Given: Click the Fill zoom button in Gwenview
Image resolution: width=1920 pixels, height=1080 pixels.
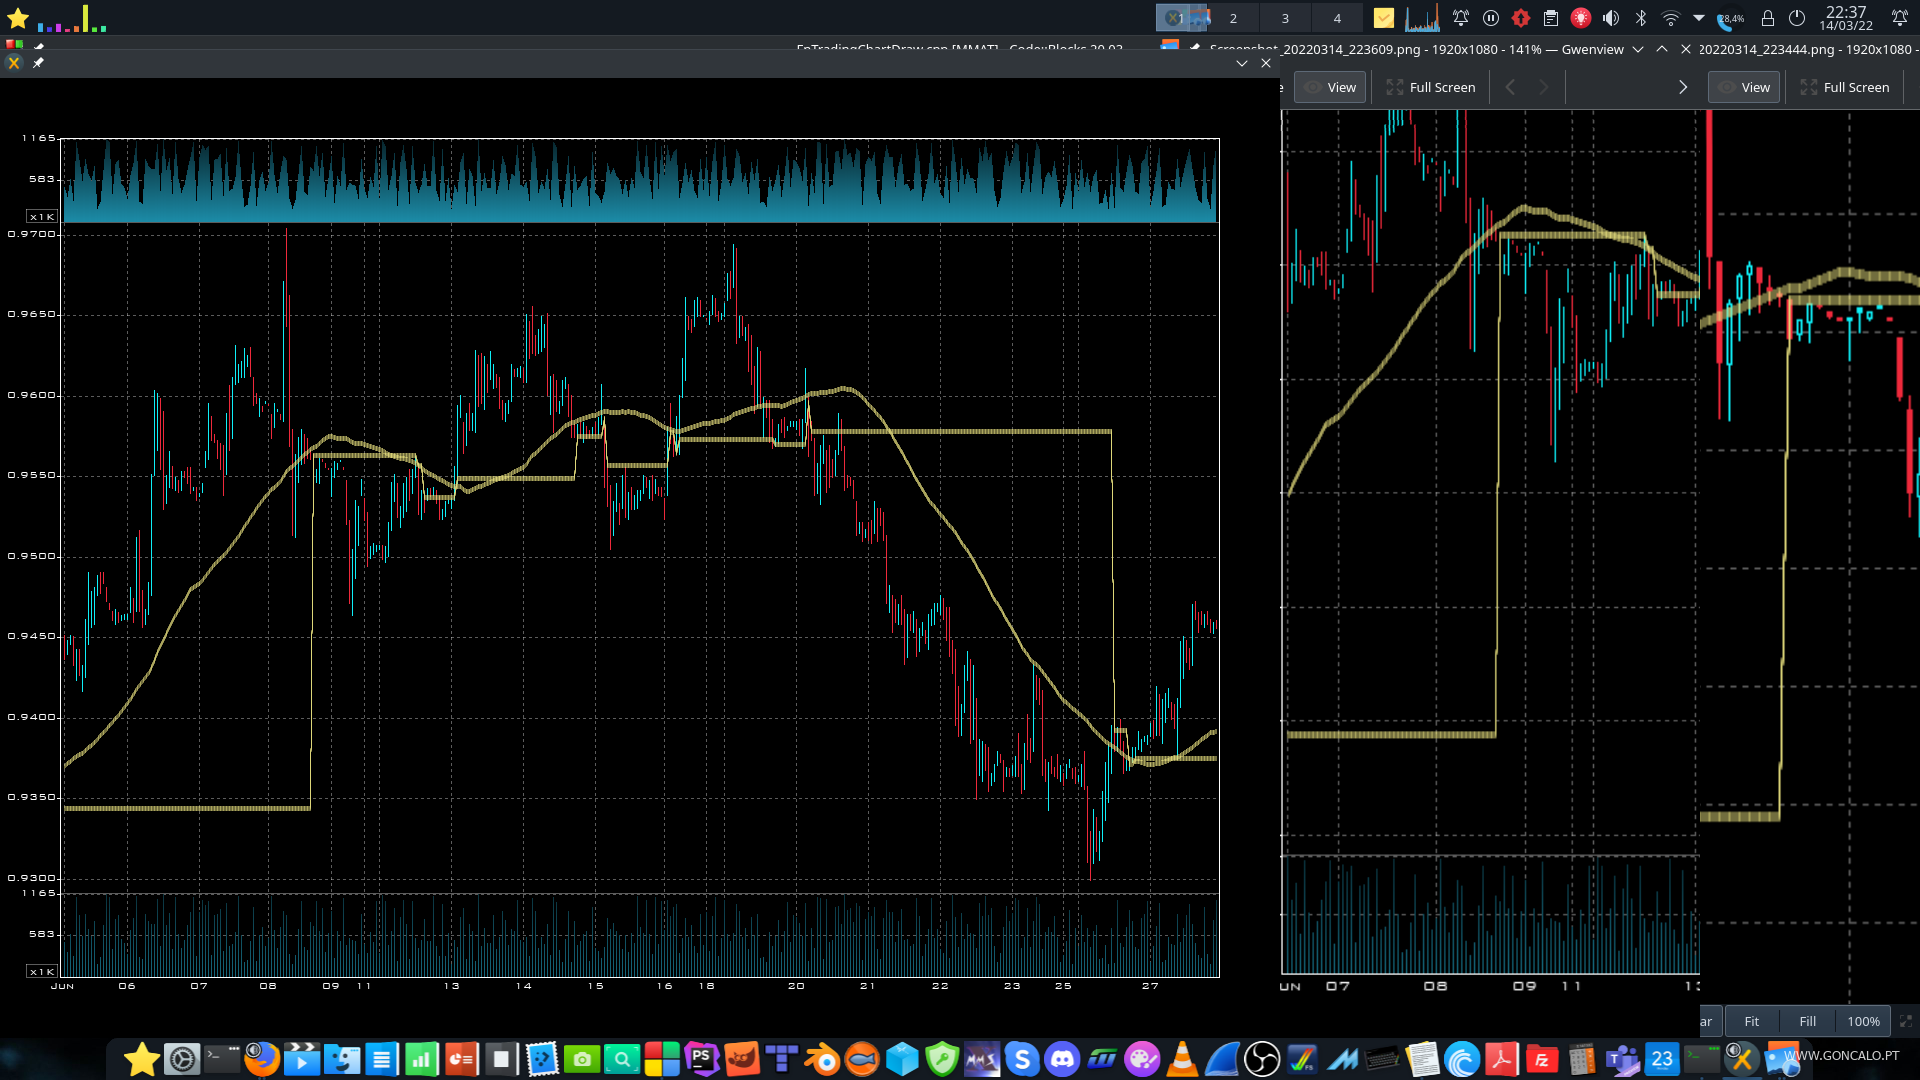Looking at the screenshot, I should coord(1808,1021).
